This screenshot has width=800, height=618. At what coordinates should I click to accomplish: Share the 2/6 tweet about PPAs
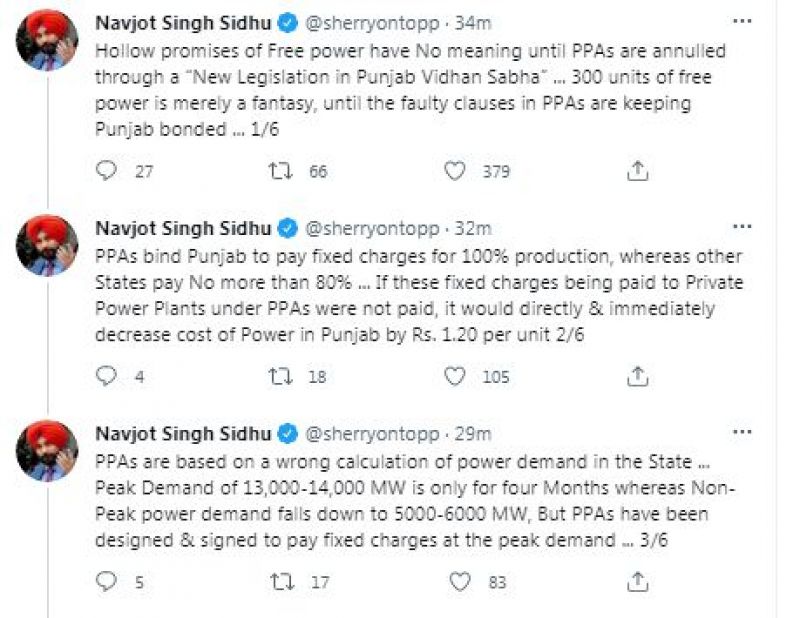[637, 377]
